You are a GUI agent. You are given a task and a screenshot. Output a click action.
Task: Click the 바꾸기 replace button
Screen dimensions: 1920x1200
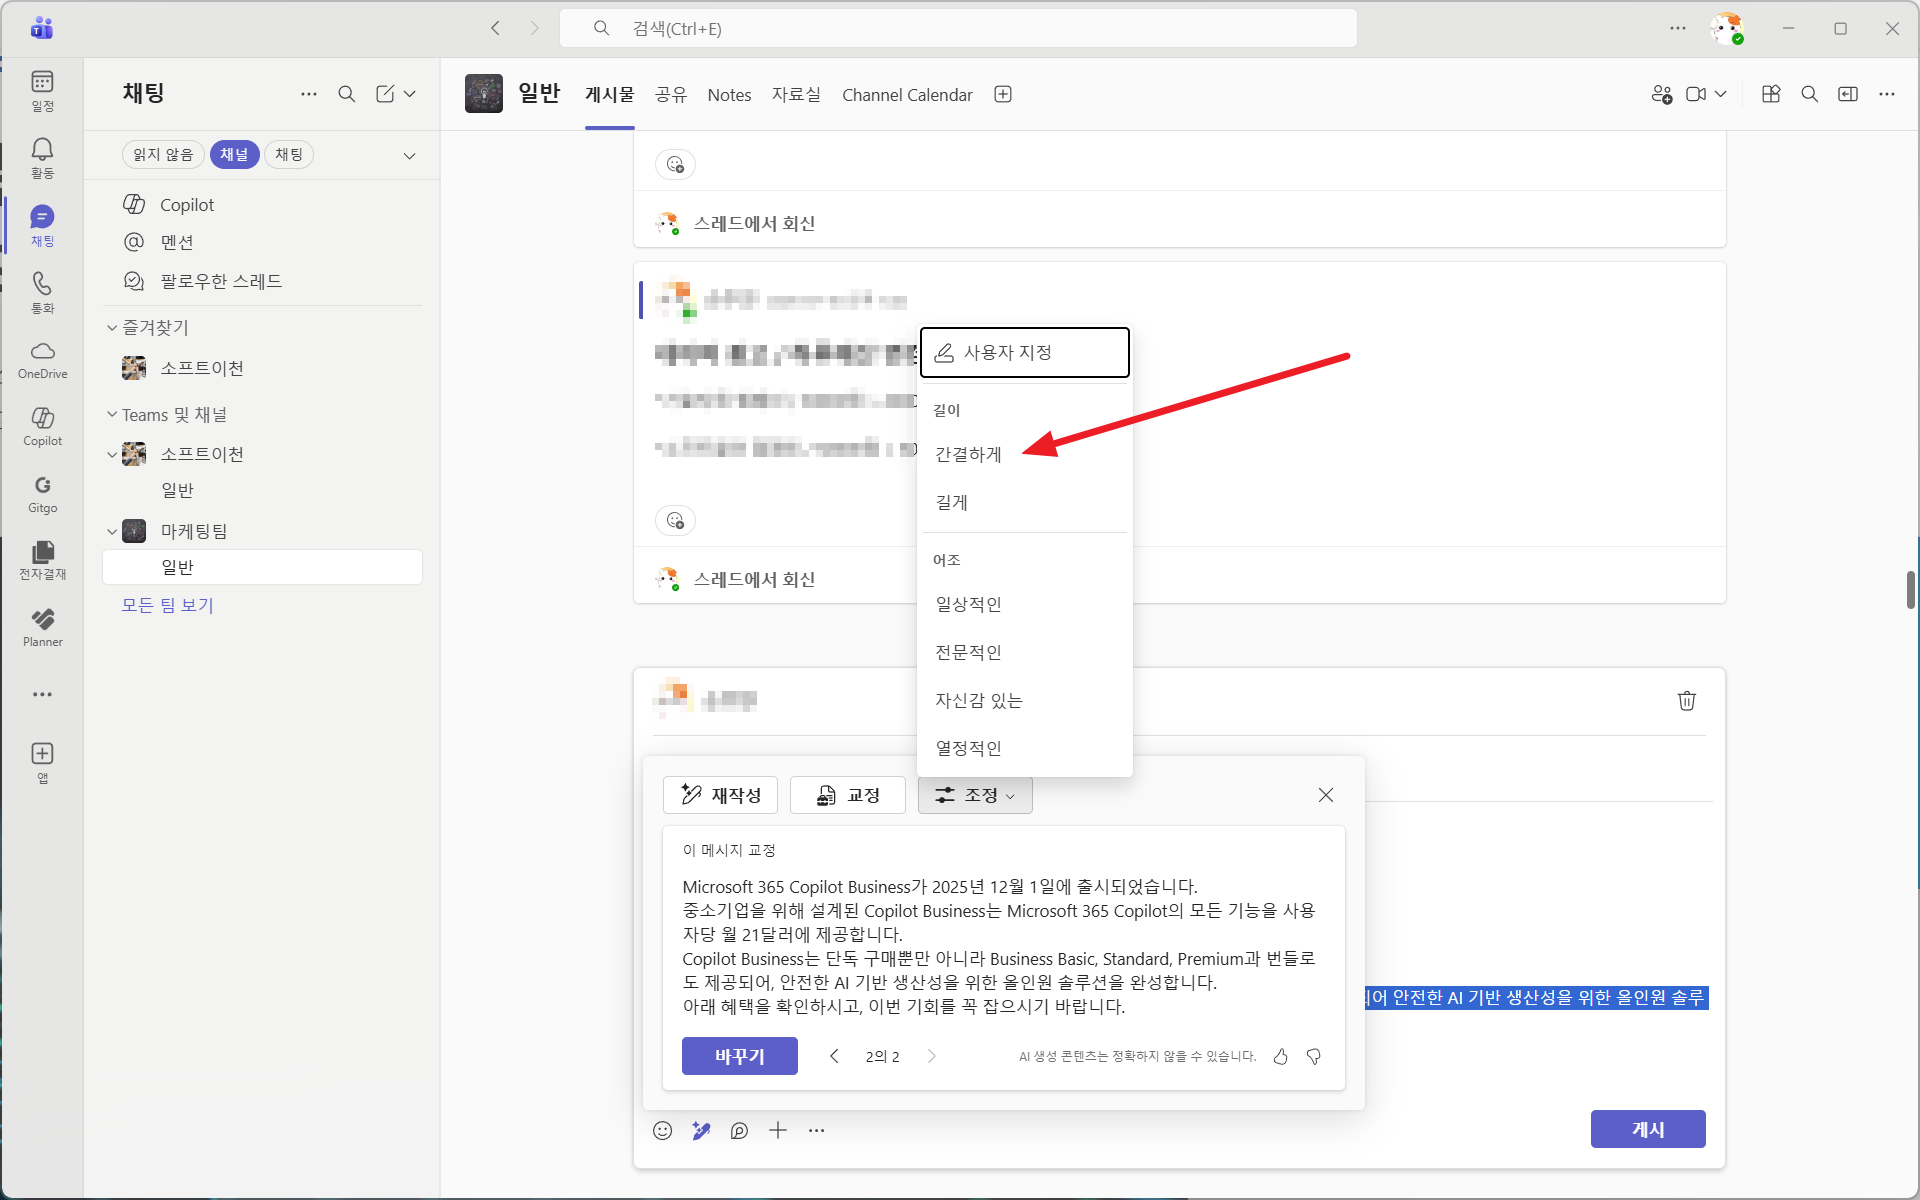tap(739, 1056)
